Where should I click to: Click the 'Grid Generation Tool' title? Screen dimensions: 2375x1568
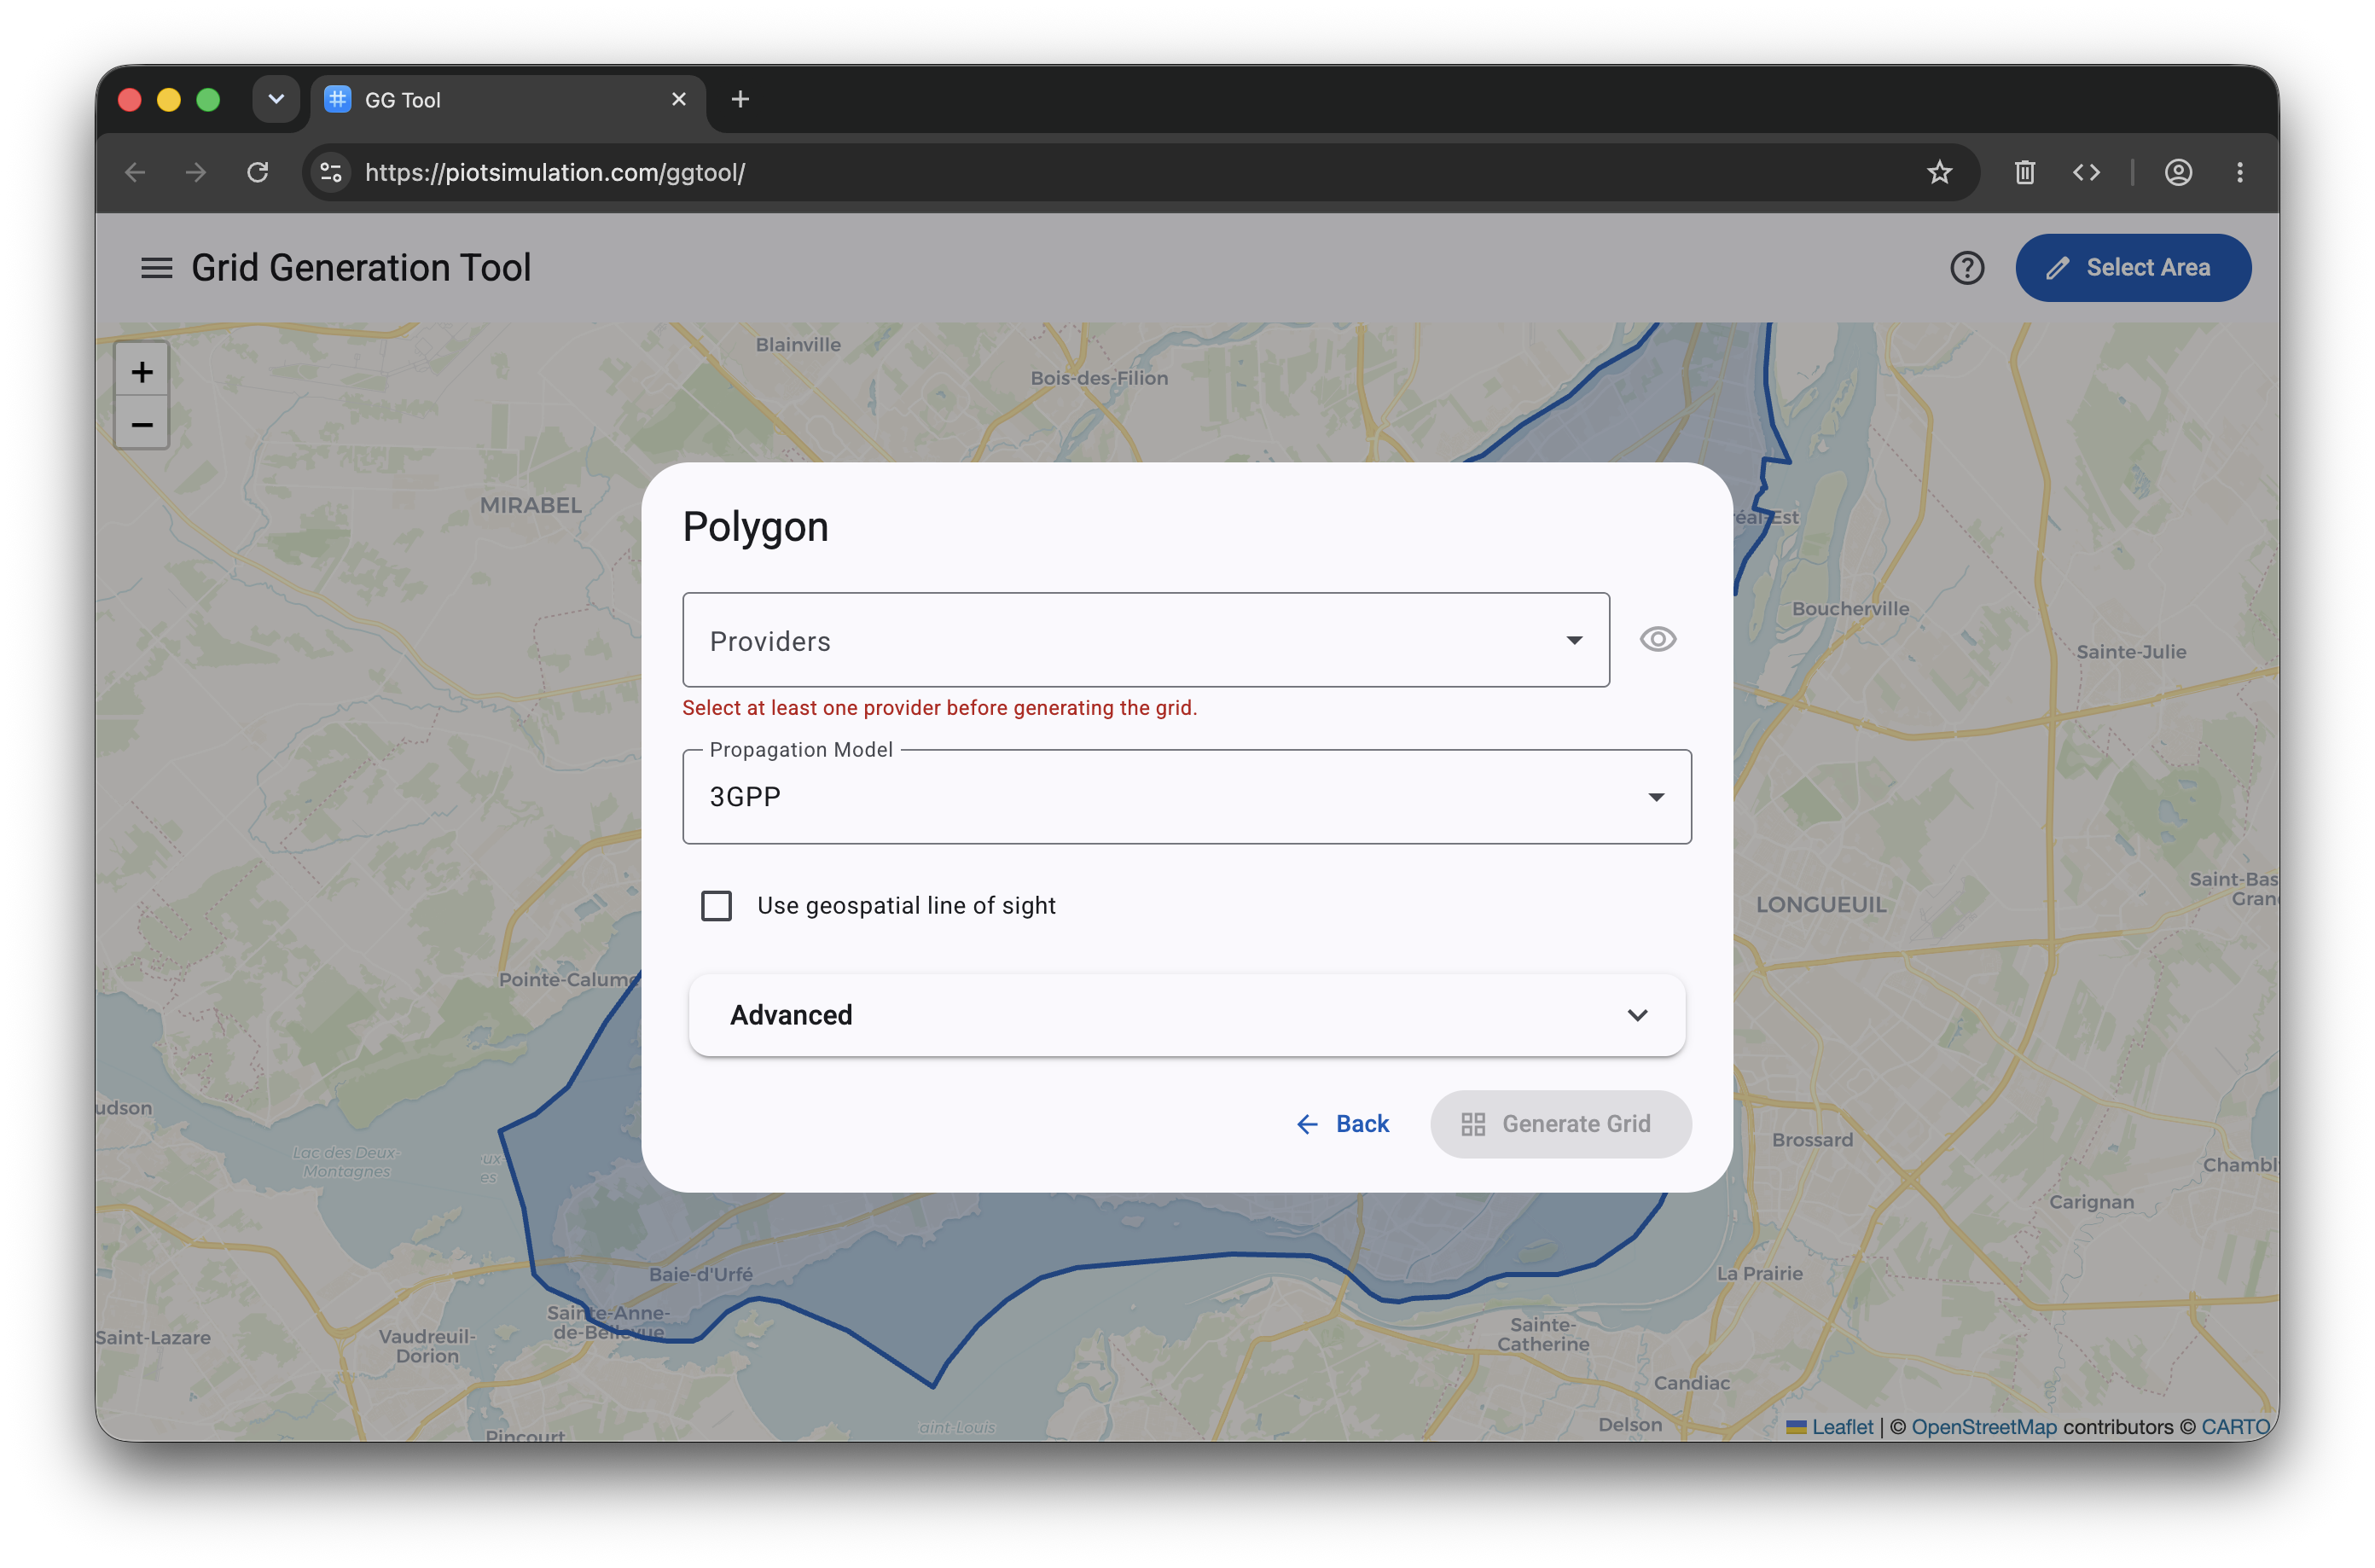point(361,268)
